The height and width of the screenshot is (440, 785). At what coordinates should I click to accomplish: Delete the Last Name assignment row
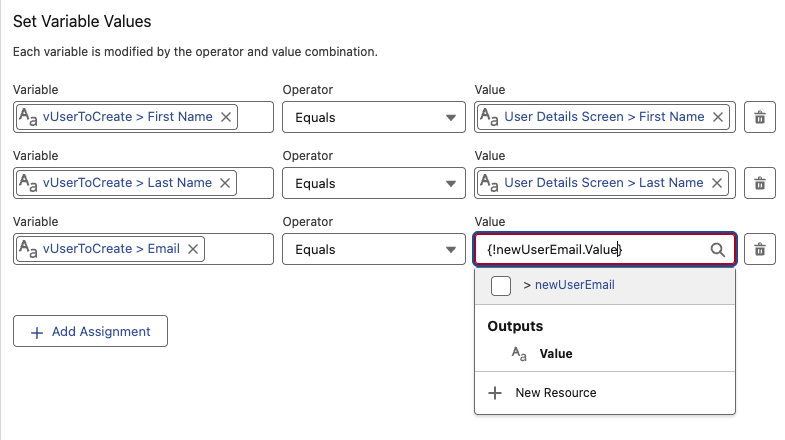click(760, 183)
